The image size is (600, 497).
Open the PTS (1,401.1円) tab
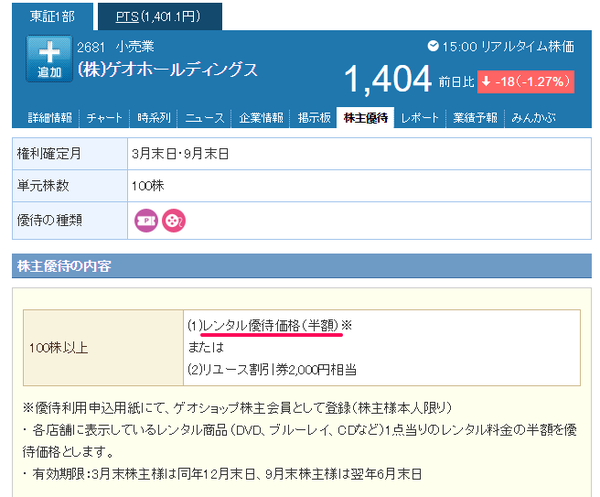click(160, 16)
